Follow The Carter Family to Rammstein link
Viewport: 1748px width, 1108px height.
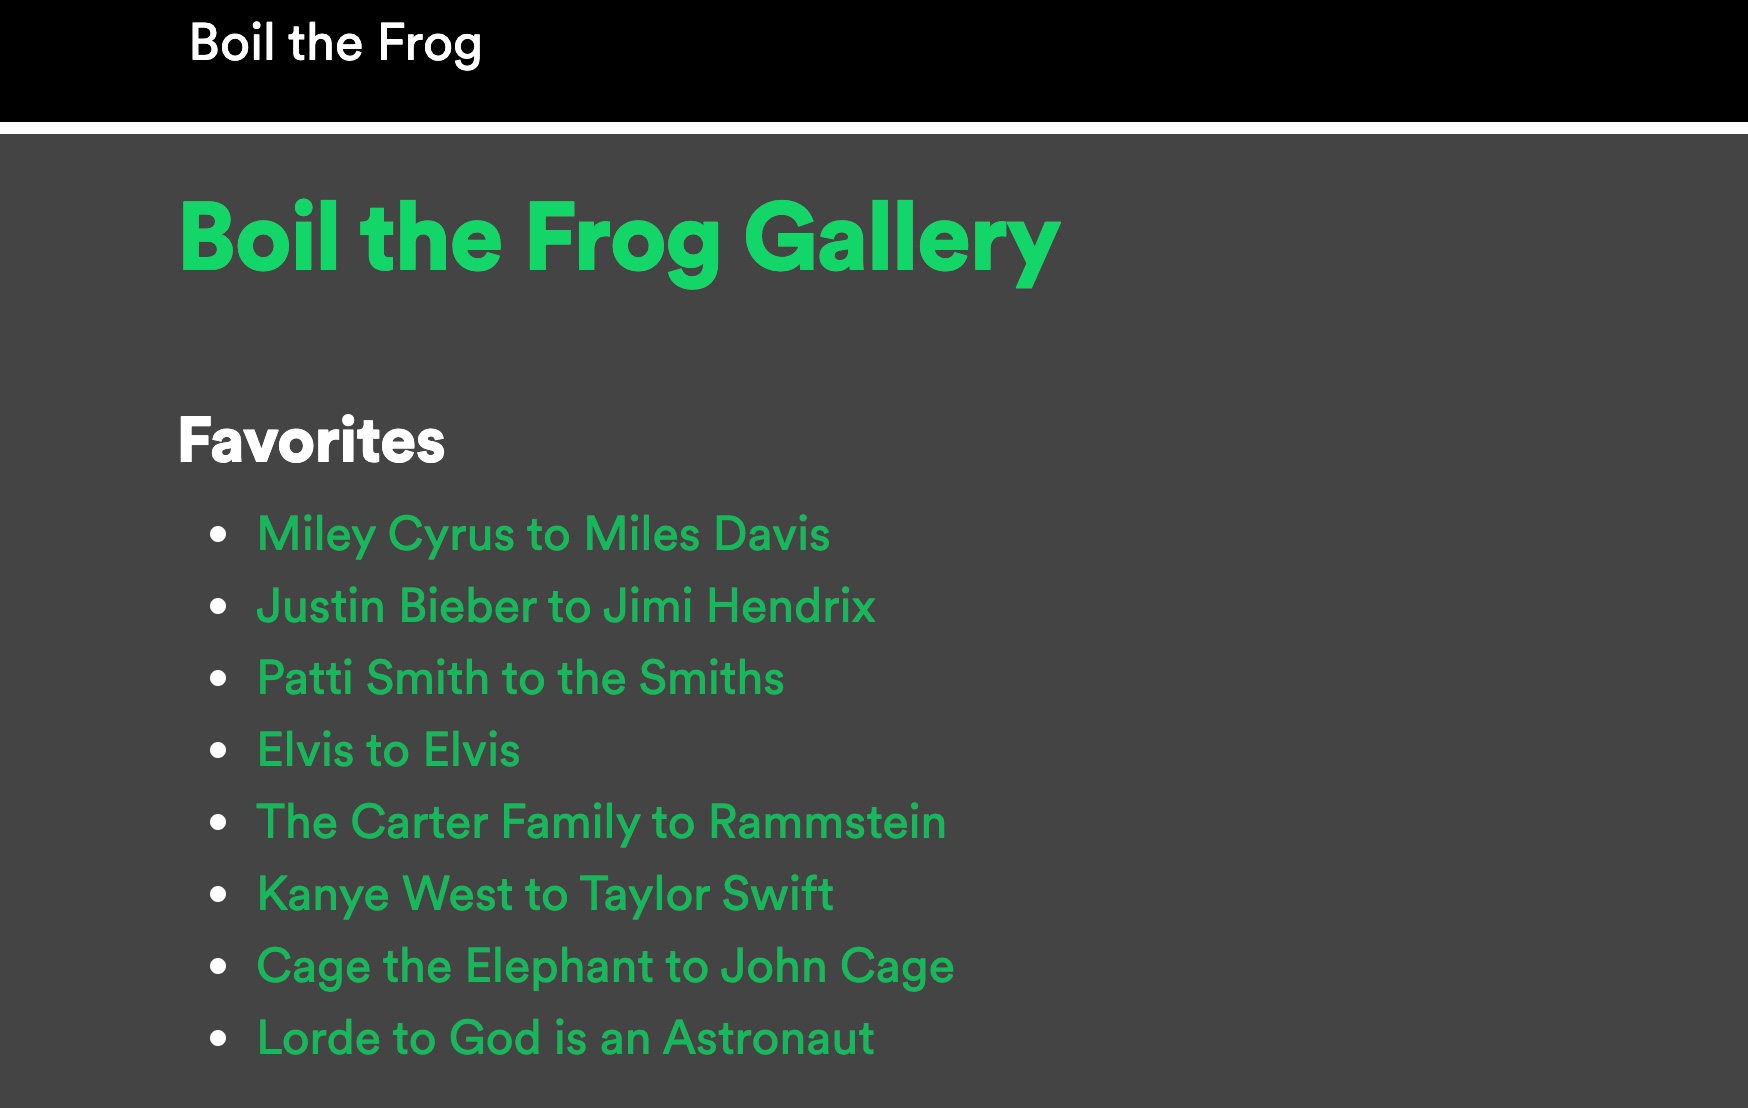(x=601, y=822)
